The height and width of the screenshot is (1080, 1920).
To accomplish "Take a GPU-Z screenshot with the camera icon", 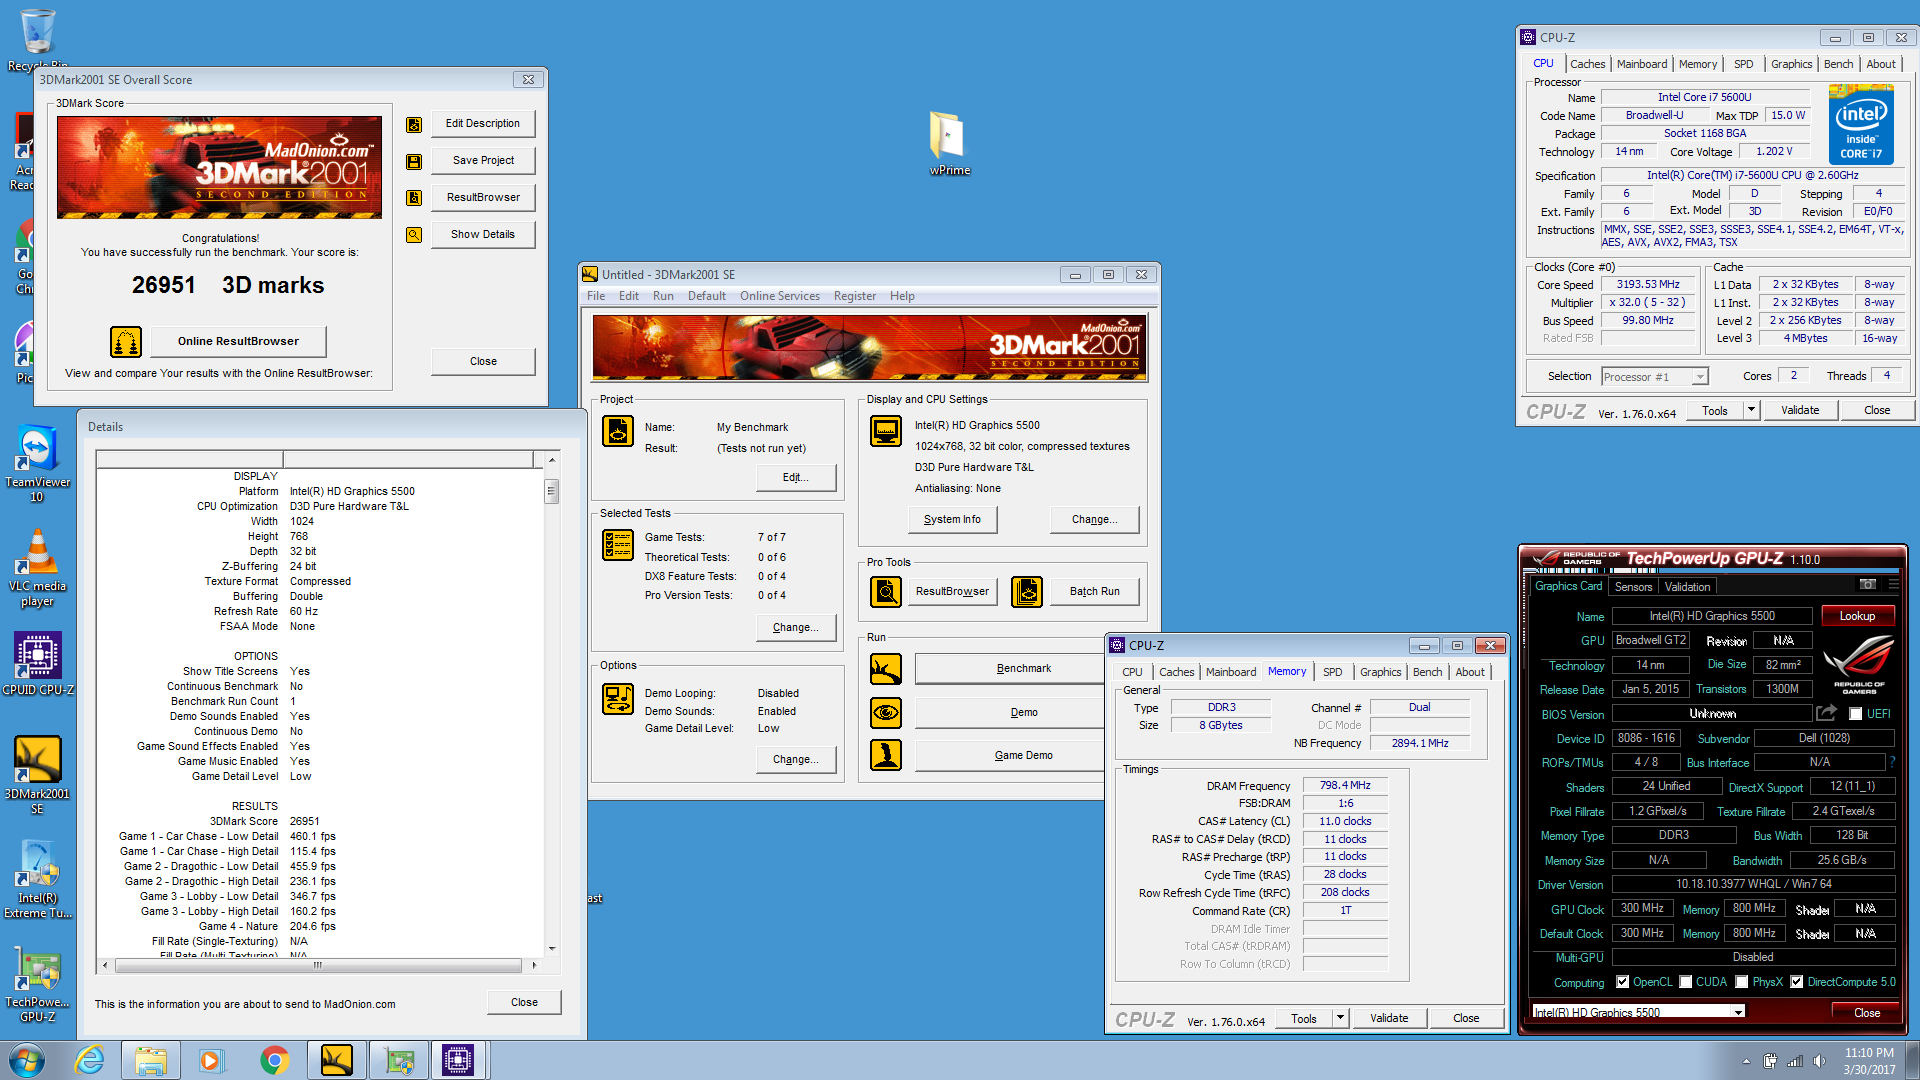I will (x=1867, y=585).
